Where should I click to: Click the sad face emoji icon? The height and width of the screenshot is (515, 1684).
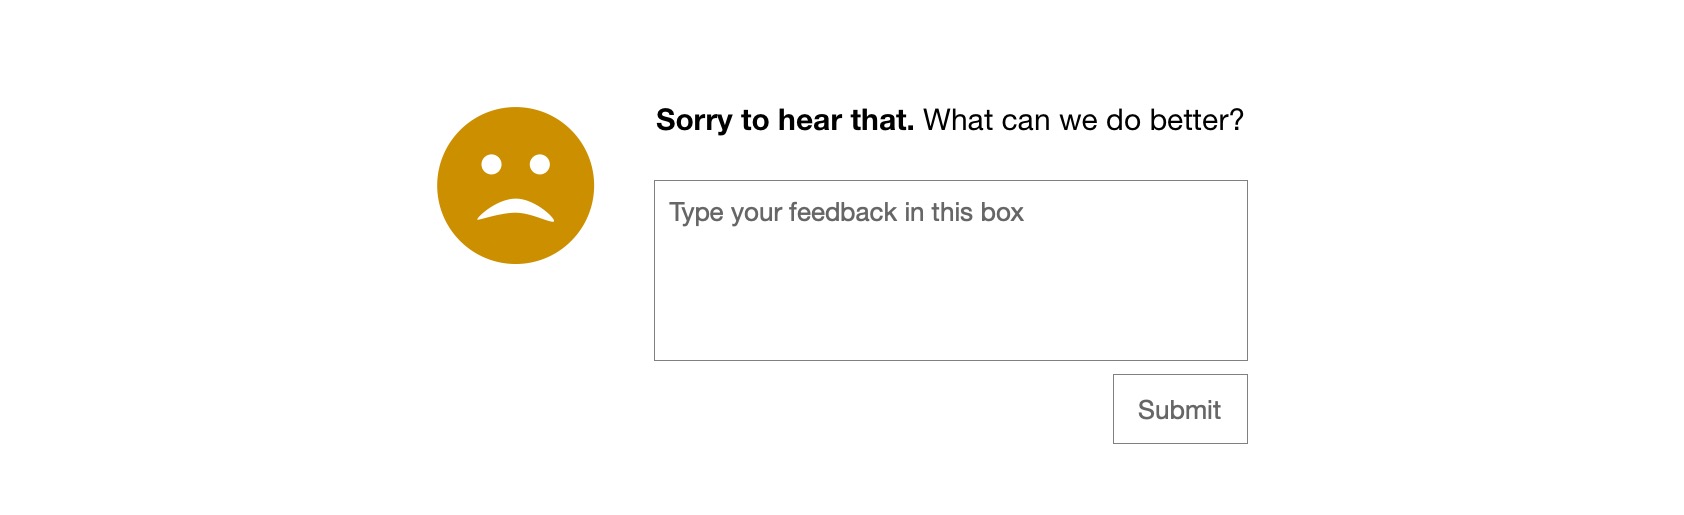point(516,186)
